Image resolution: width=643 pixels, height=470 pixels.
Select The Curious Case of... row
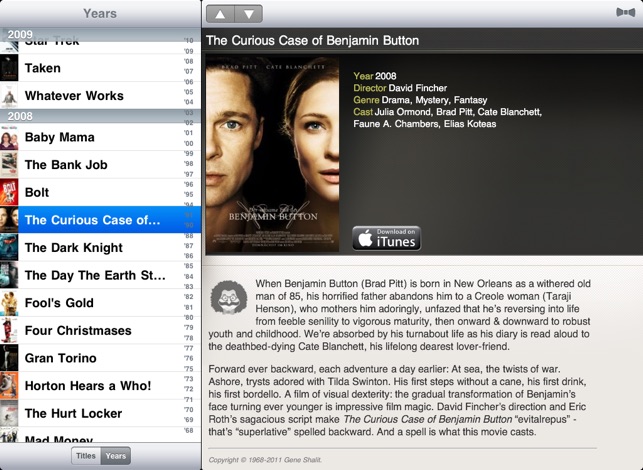click(x=100, y=220)
